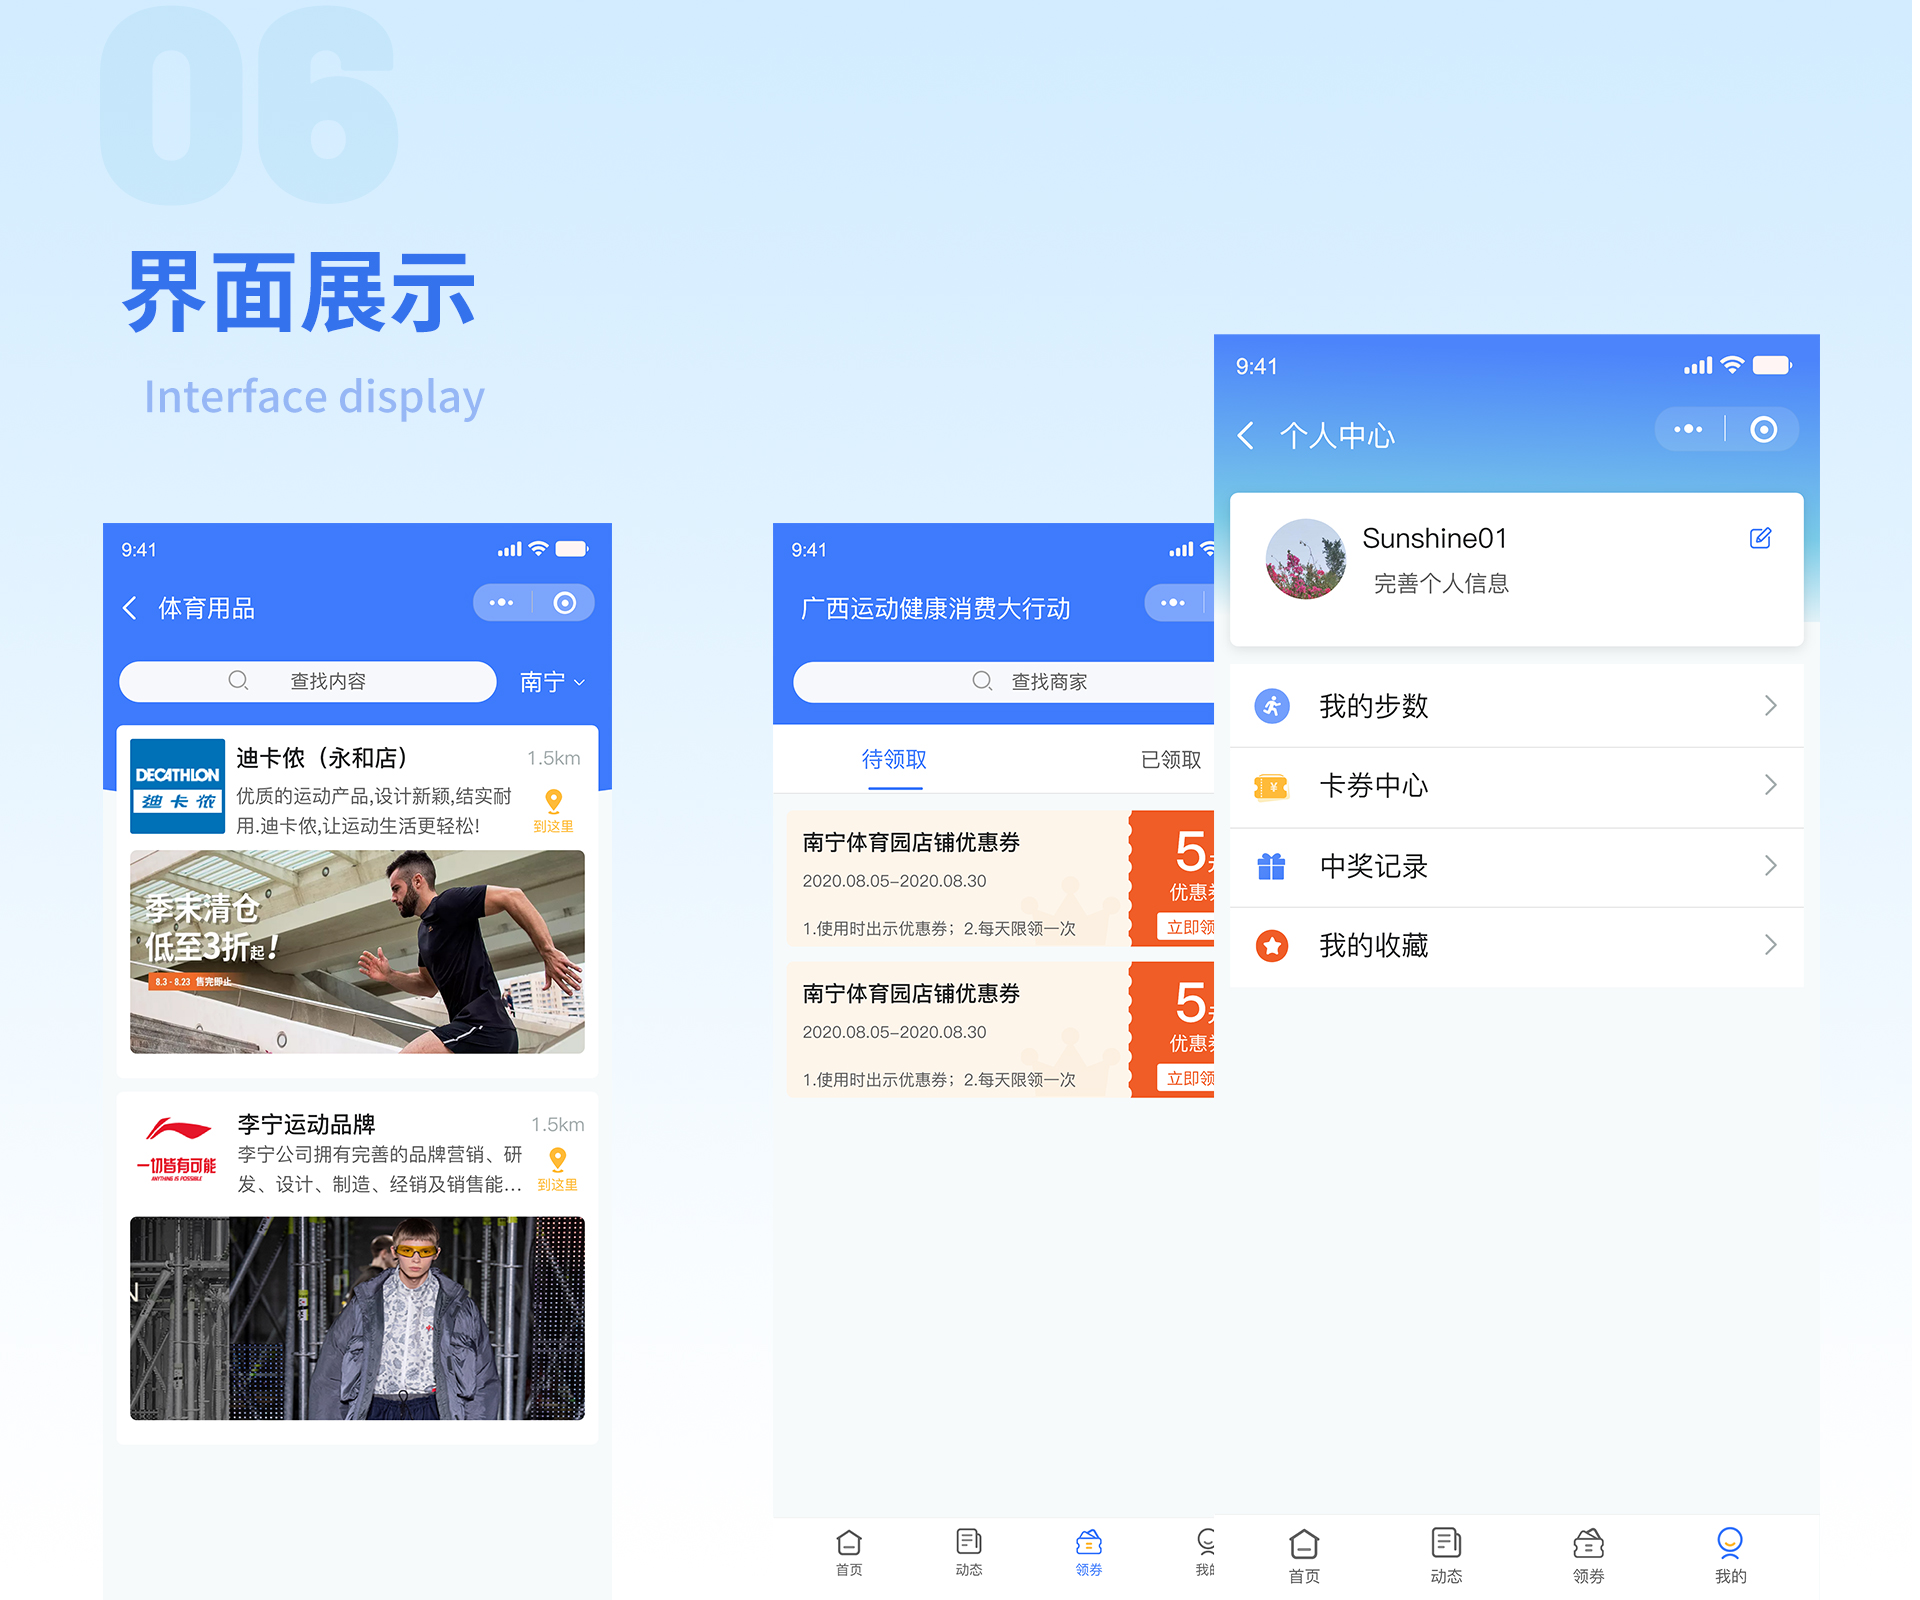Click the more options dots in 个人中心 header
Viewport: 1920px width, 1600px height.
(x=1688, y=430)
